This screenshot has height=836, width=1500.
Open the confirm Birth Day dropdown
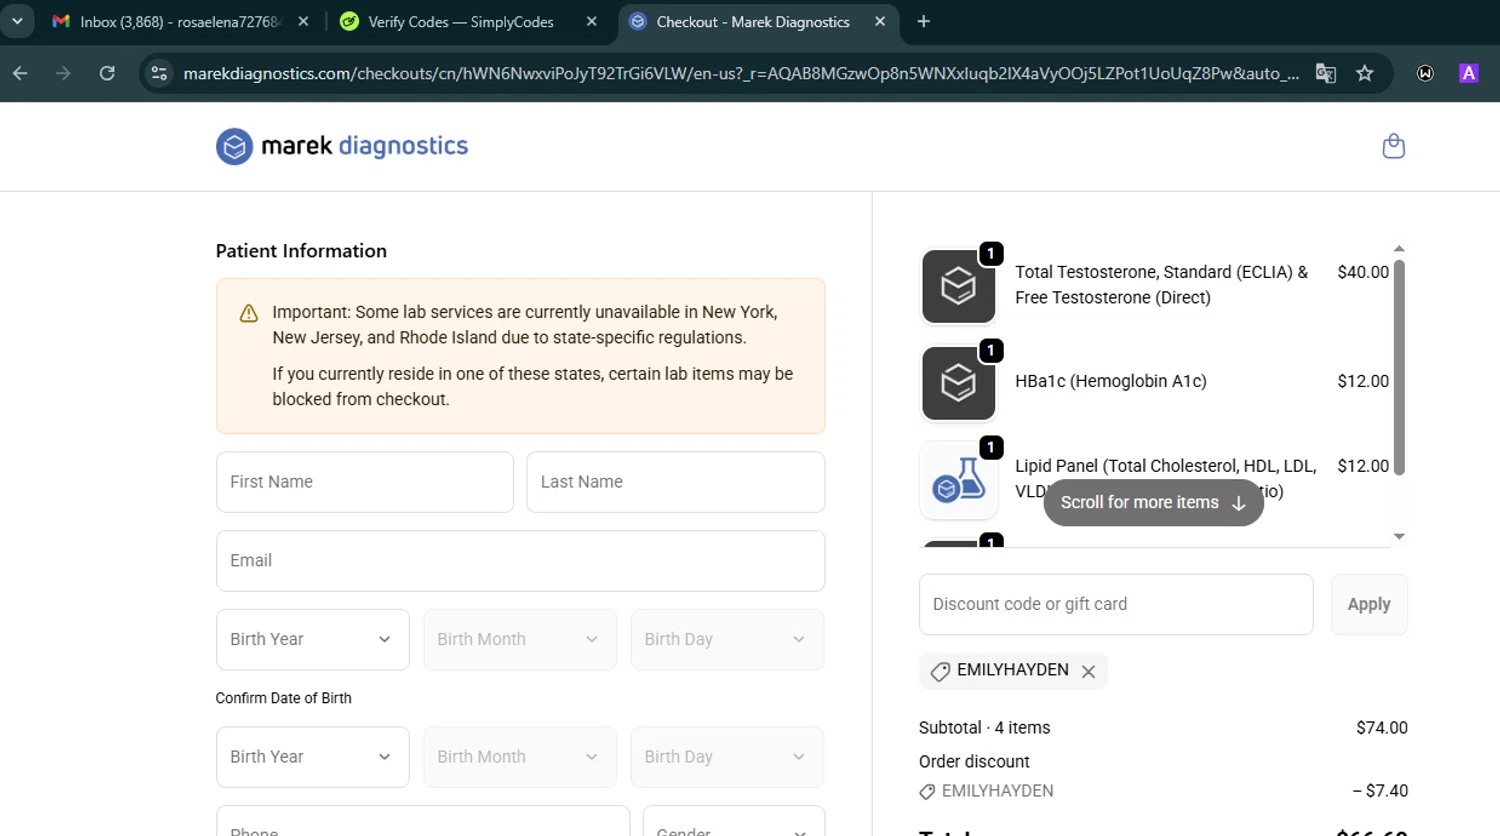point(727,757)
